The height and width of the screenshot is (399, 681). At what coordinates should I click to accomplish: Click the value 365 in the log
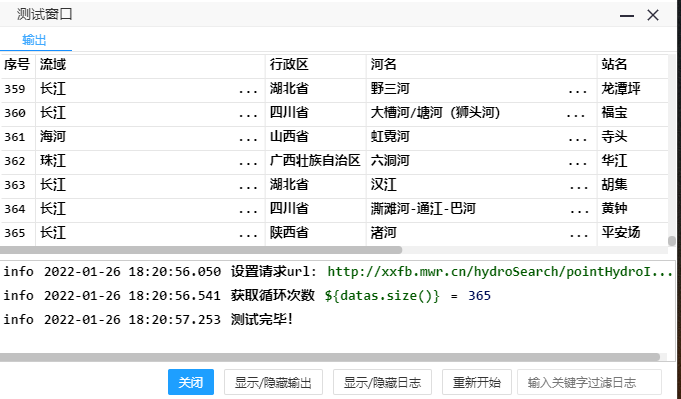click(479, 296)
